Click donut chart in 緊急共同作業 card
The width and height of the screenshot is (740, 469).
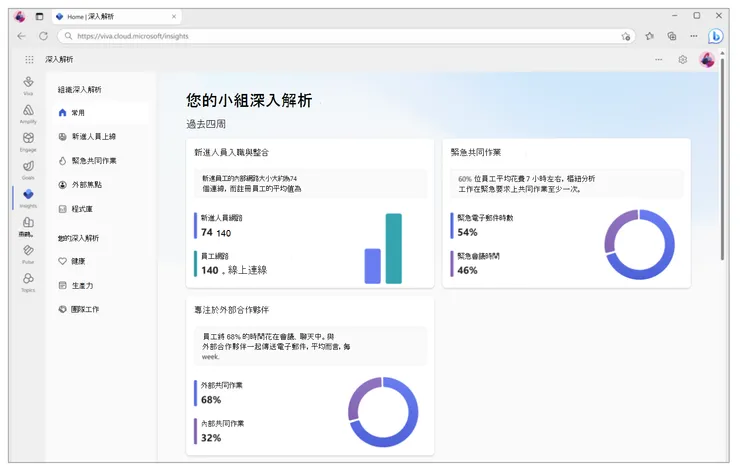639,244
